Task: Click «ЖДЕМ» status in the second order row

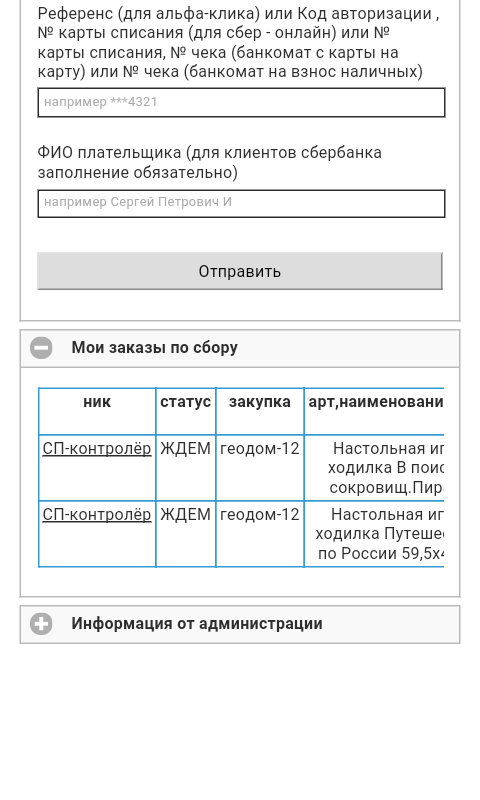Action: point(186,514)
